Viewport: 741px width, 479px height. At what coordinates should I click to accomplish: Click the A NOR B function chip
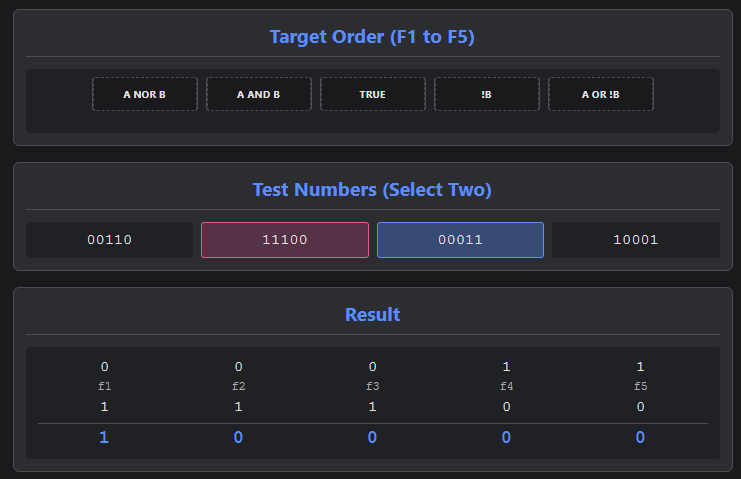(145, 95)
